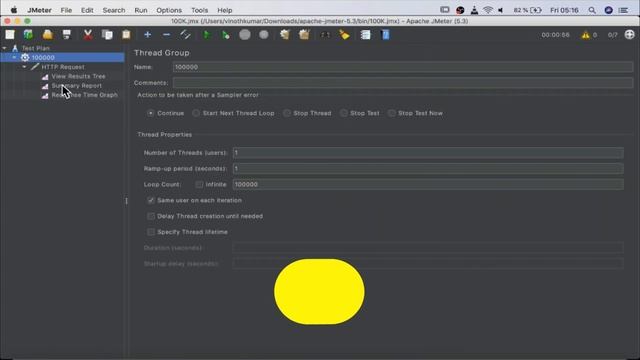This screenshot has width=640, height=360.
Task: Select Start Next Thread Loop option
Action: 196,113
